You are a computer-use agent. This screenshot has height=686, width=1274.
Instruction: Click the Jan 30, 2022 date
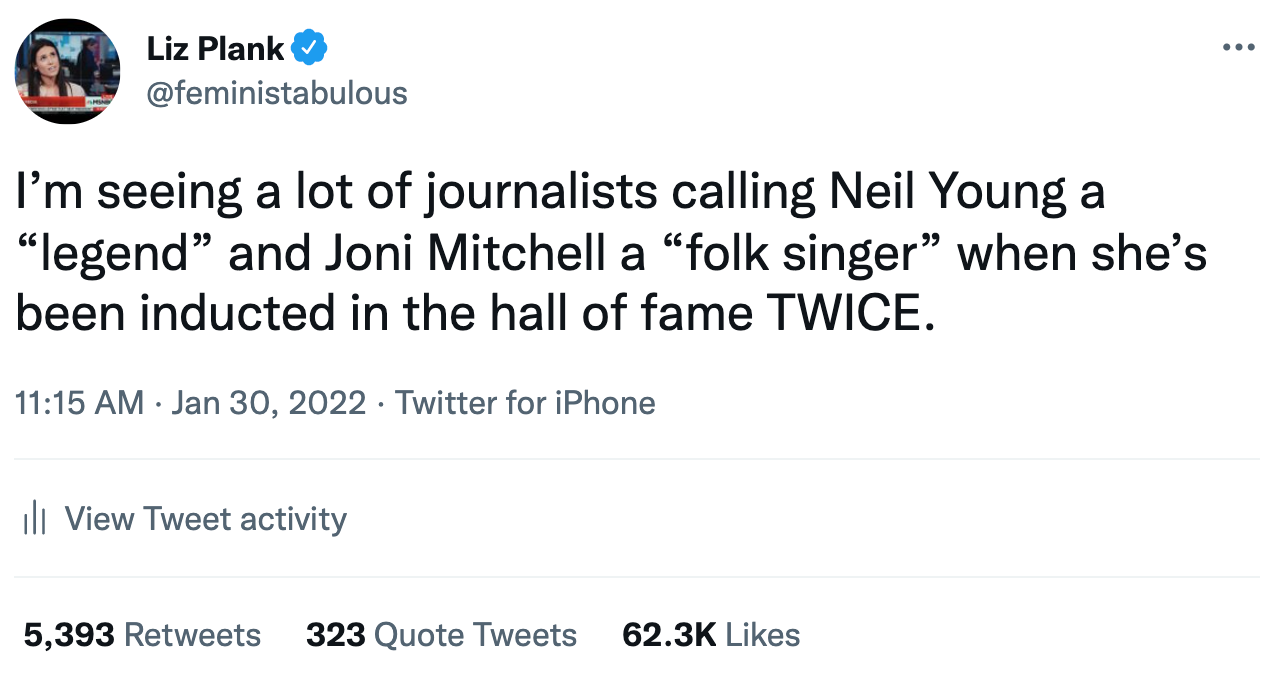[269, 403]
